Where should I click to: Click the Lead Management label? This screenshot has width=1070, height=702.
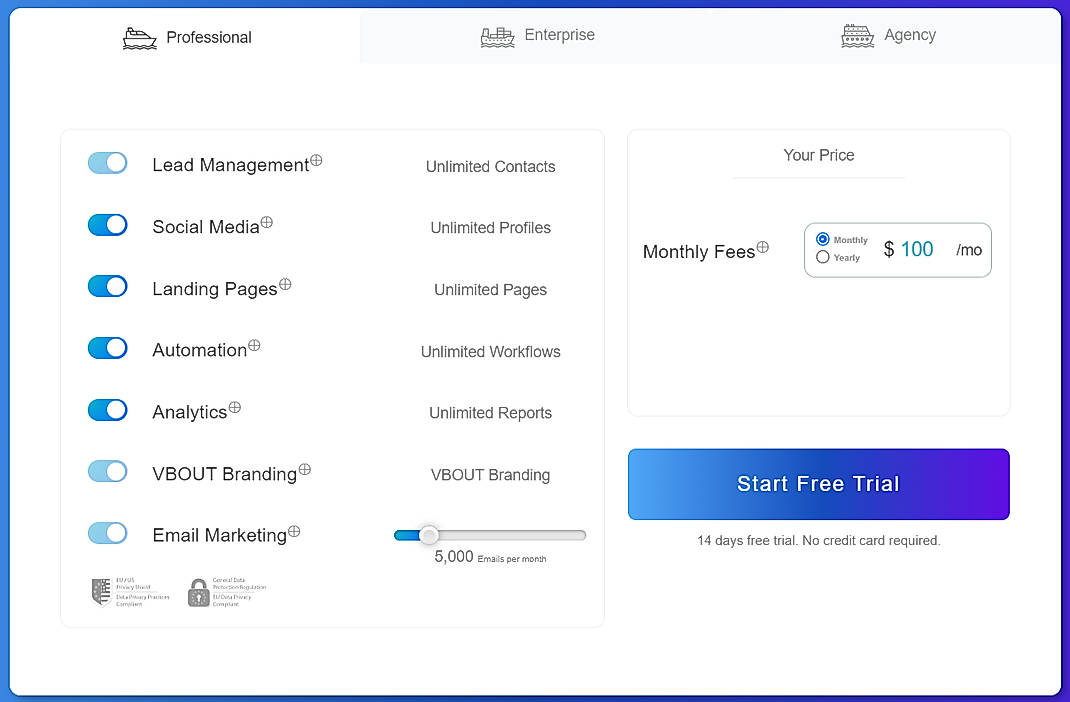click(x=231, y=165)
